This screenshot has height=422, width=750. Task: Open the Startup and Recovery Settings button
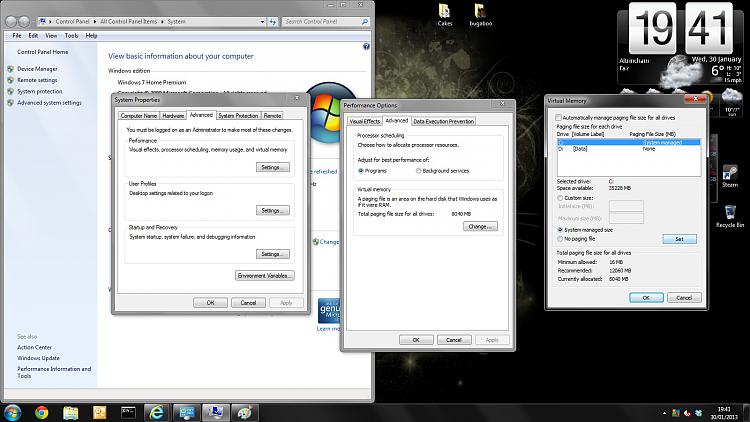[273, 254]
